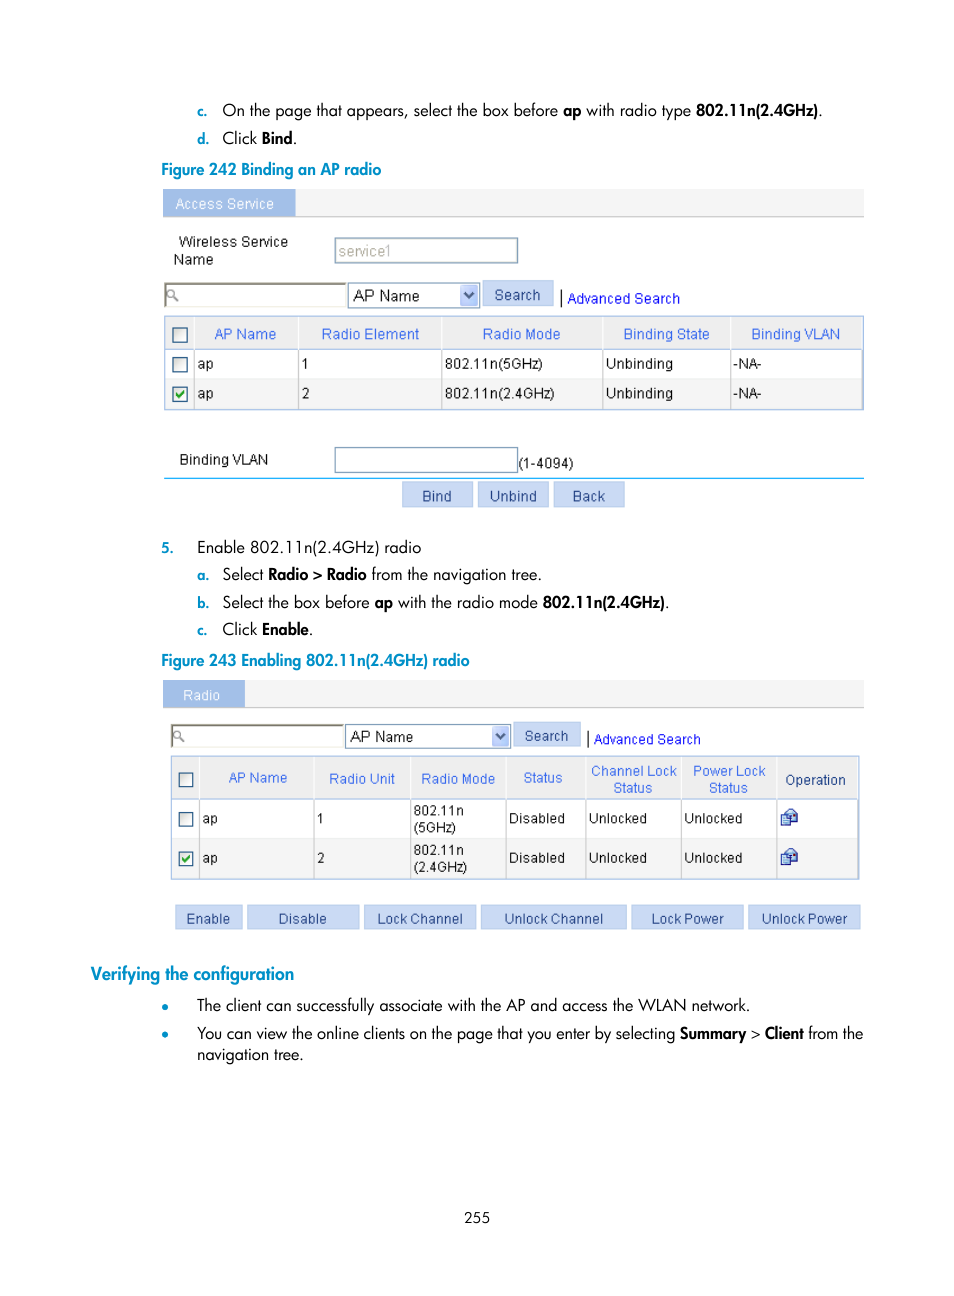Focus the Binding VLAN input field
Viewport: 954px width, 1296px height.
click(426, 460)
